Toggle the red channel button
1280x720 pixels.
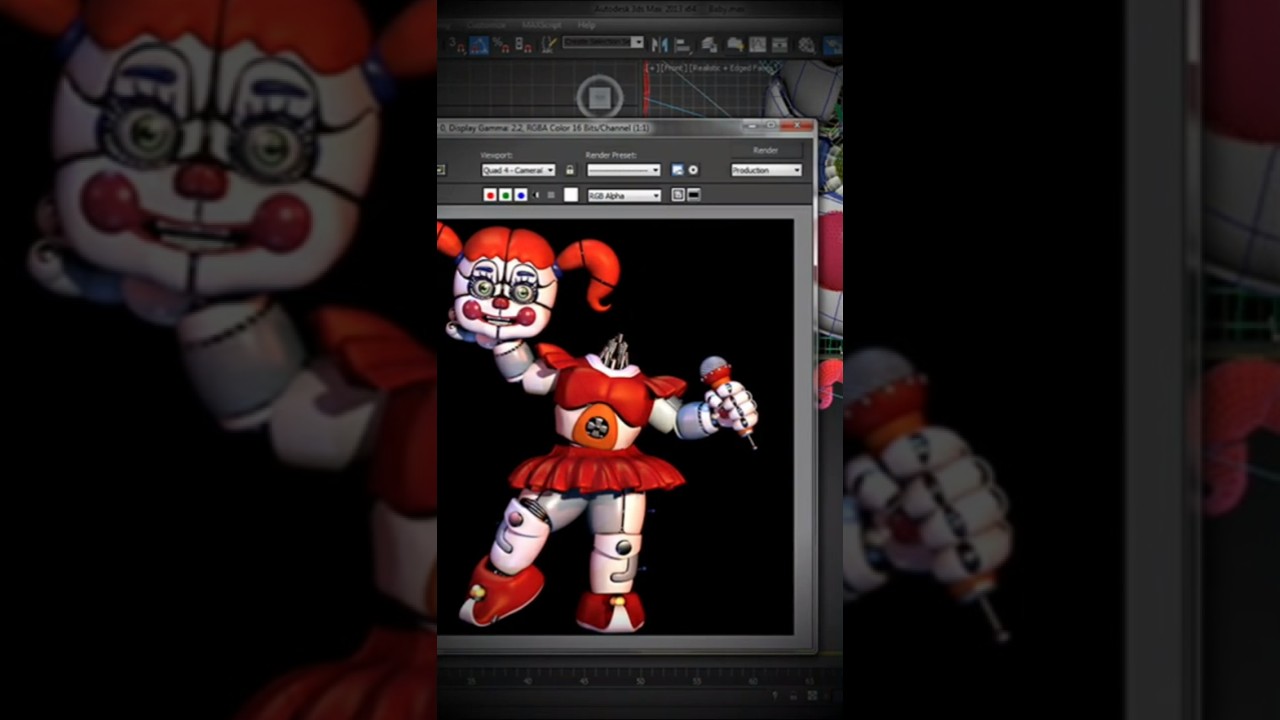point(490,196)
